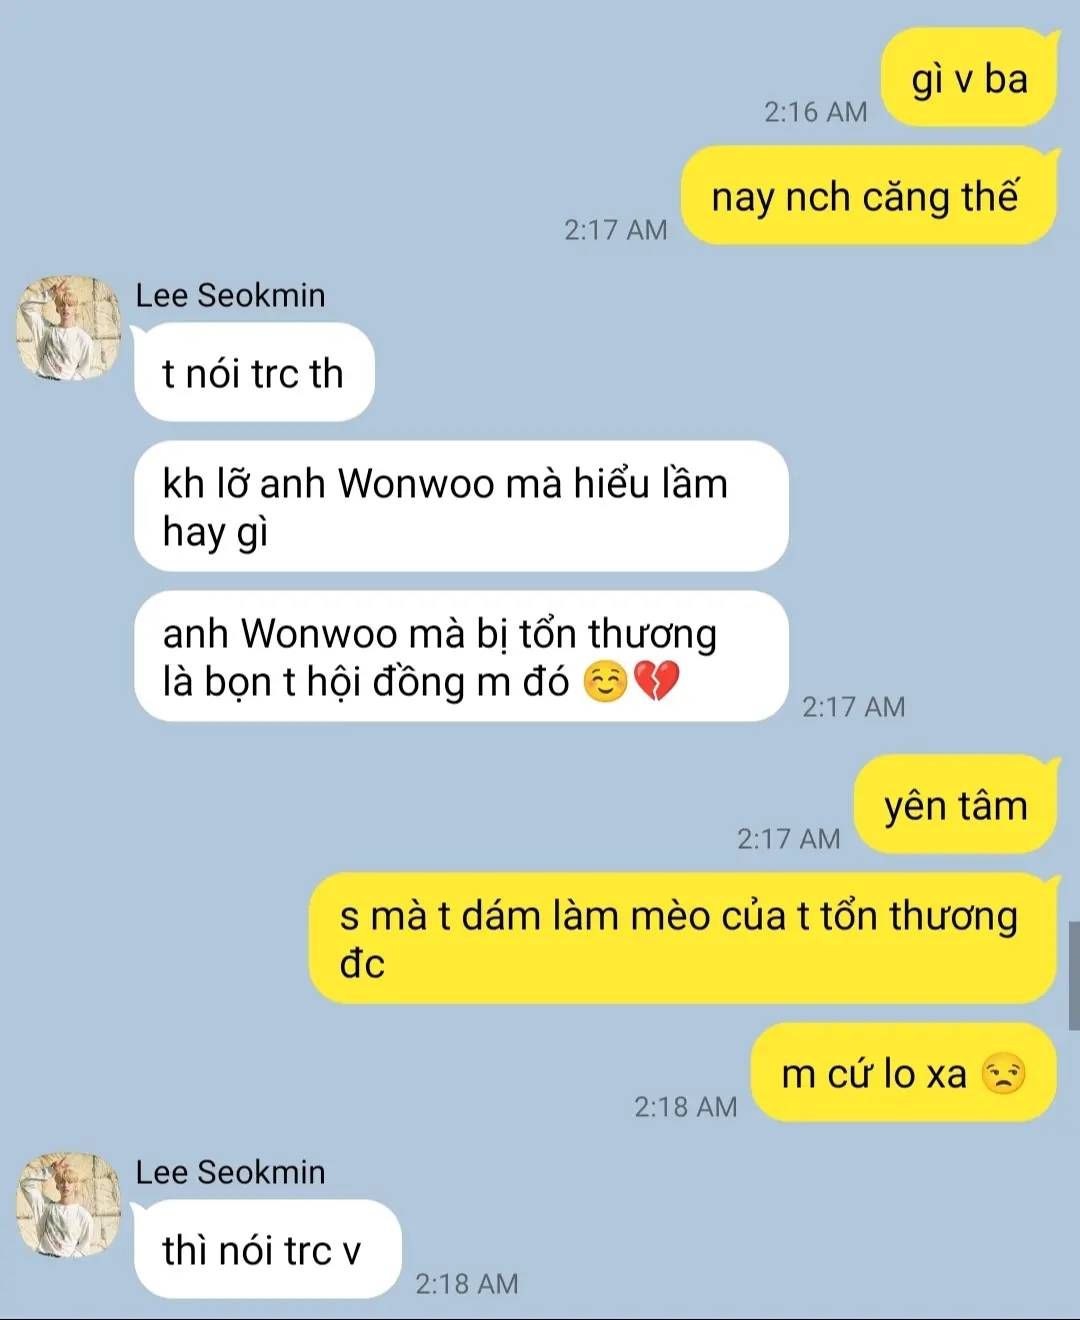The height and width of the screenshot is (1320, 1080).
Task: Click the broken heart emoji
Action: [657, 682]
